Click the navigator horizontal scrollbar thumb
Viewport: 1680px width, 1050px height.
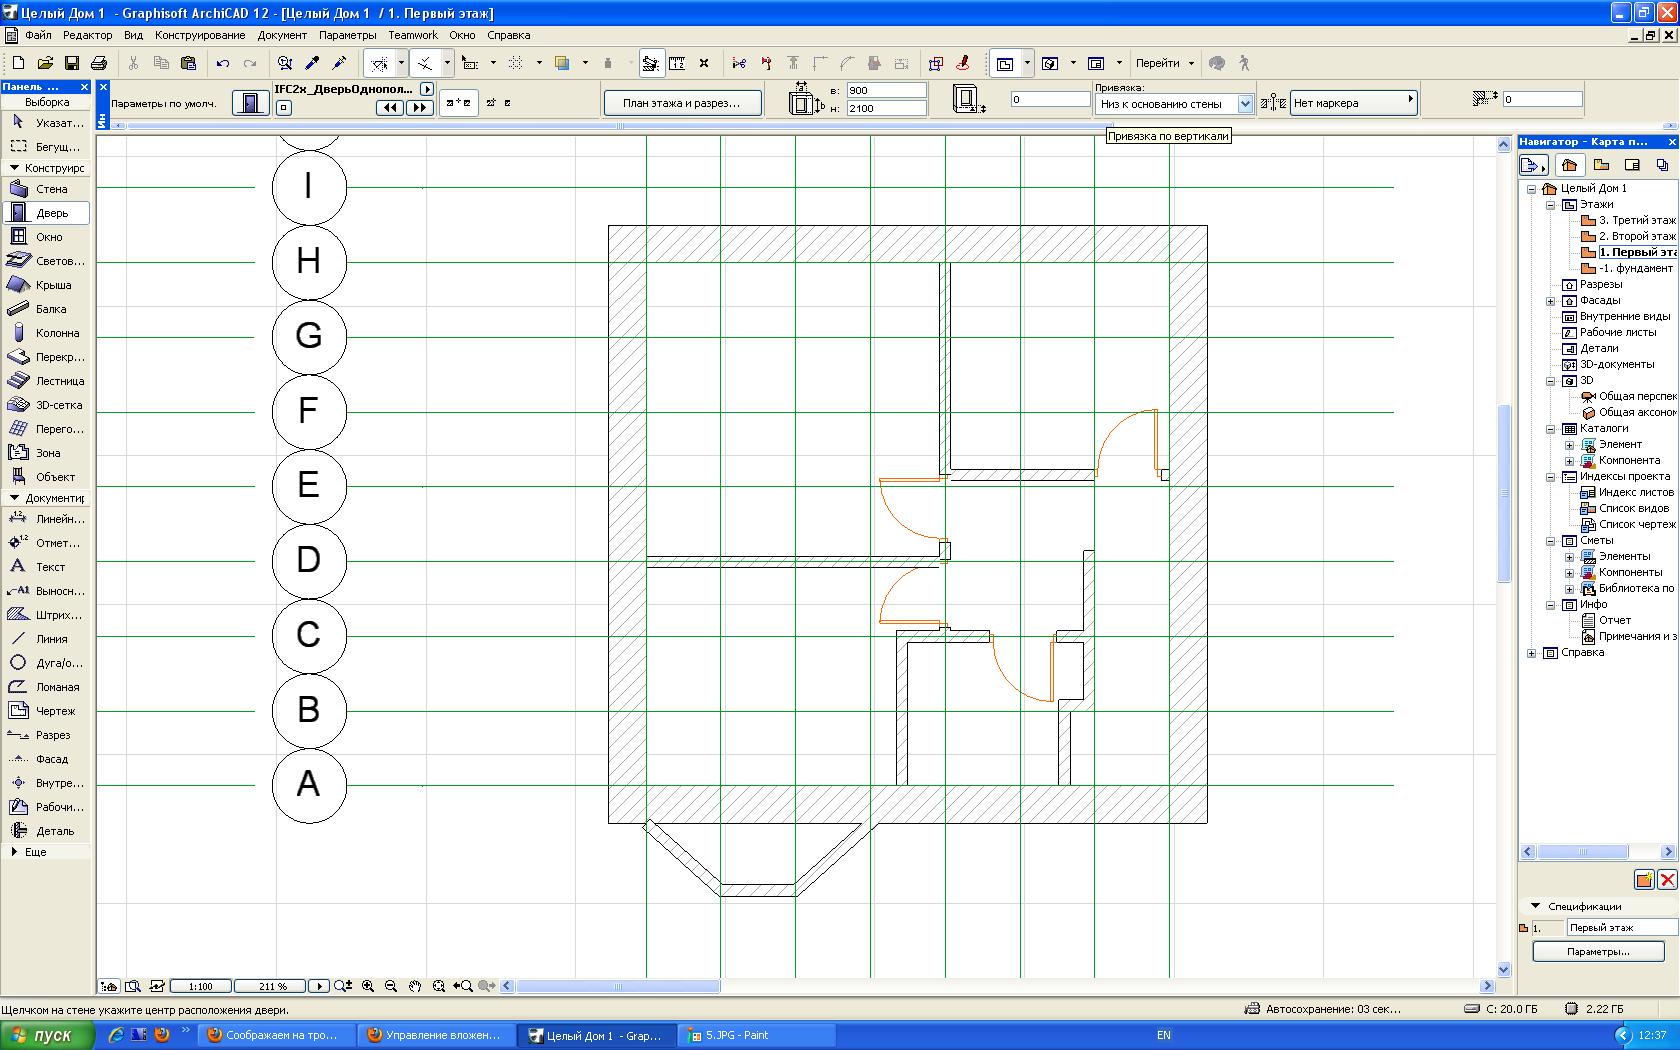pos(1583,852)
